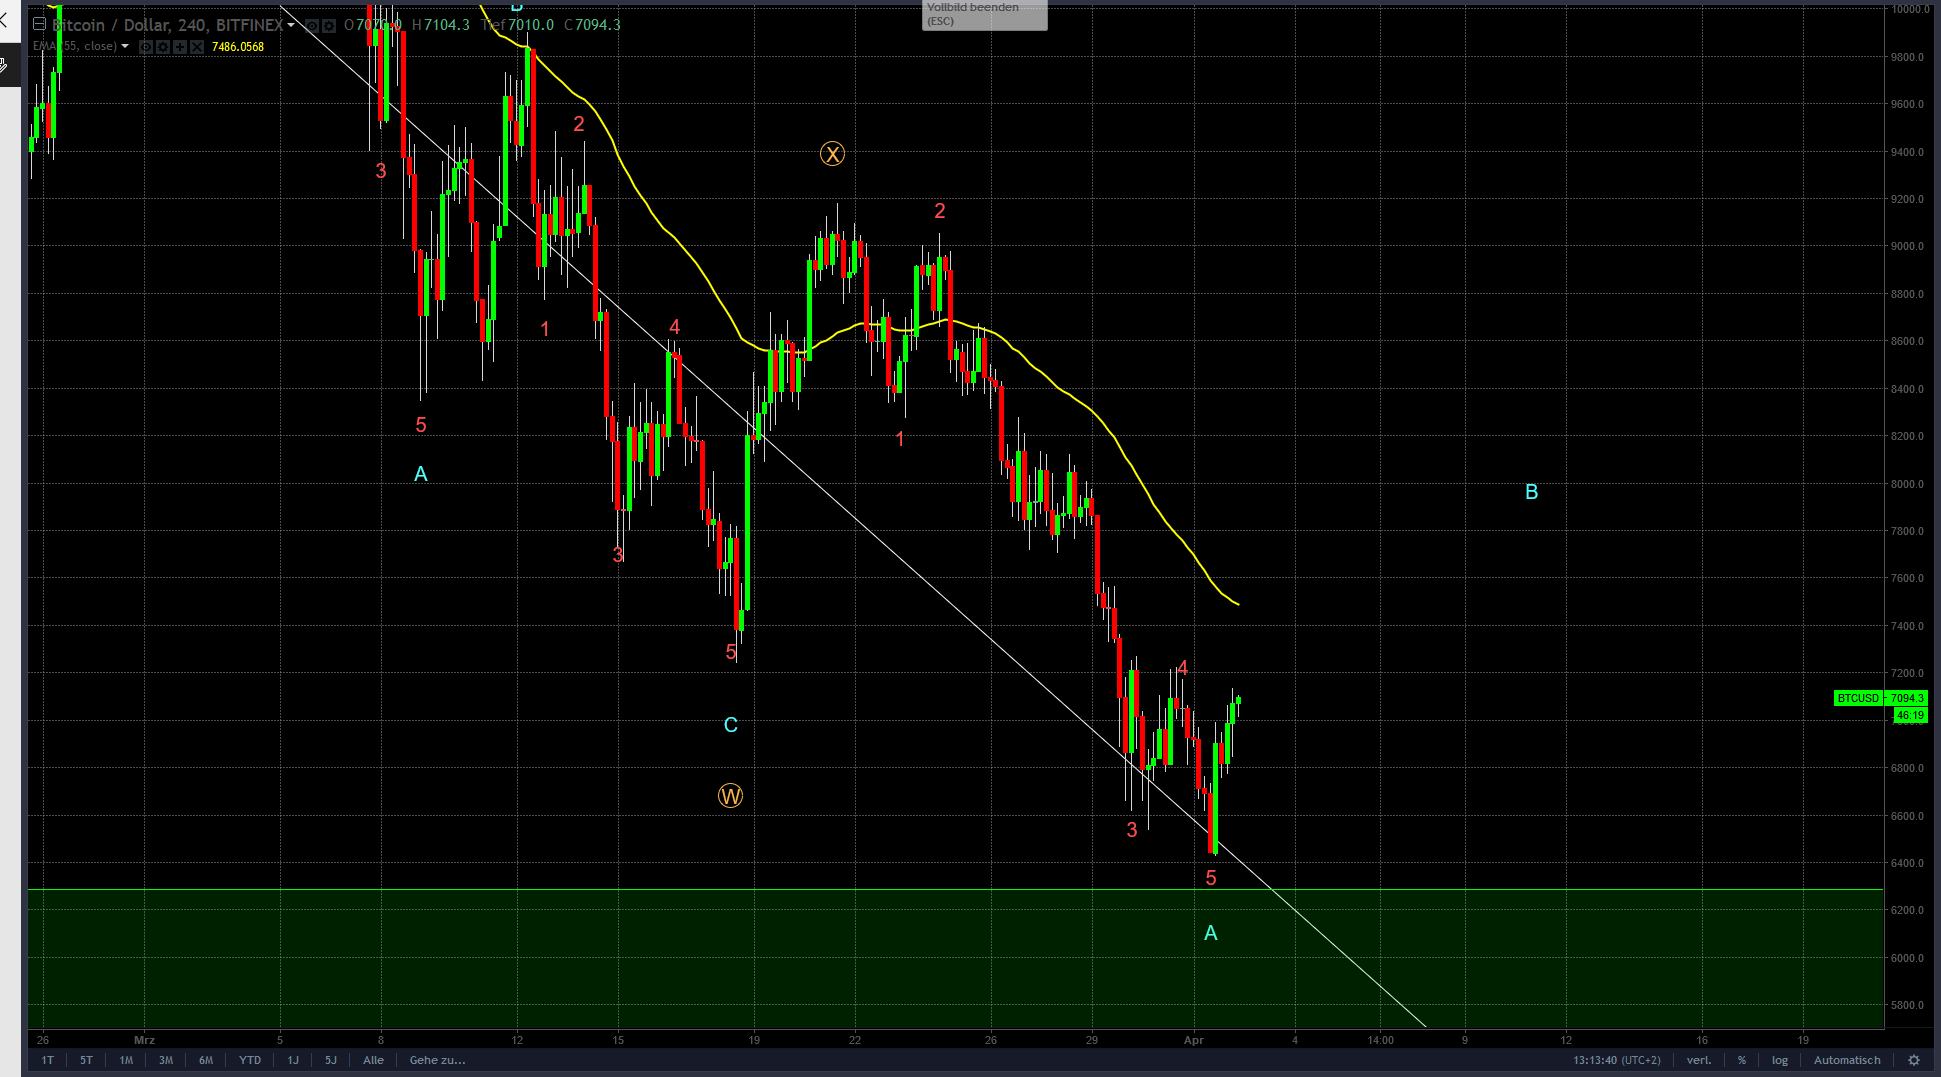Screen dimensions: 1941x1077
Task: Select the 1M time range
Action: click(126, 1060)
